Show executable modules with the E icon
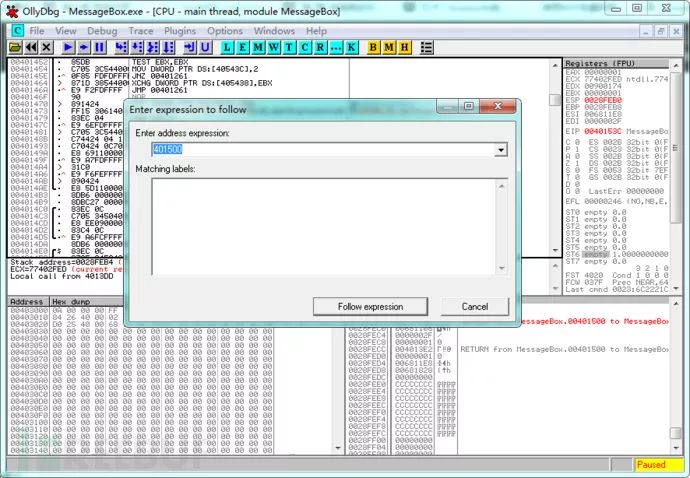 click(x=242, y=47)
